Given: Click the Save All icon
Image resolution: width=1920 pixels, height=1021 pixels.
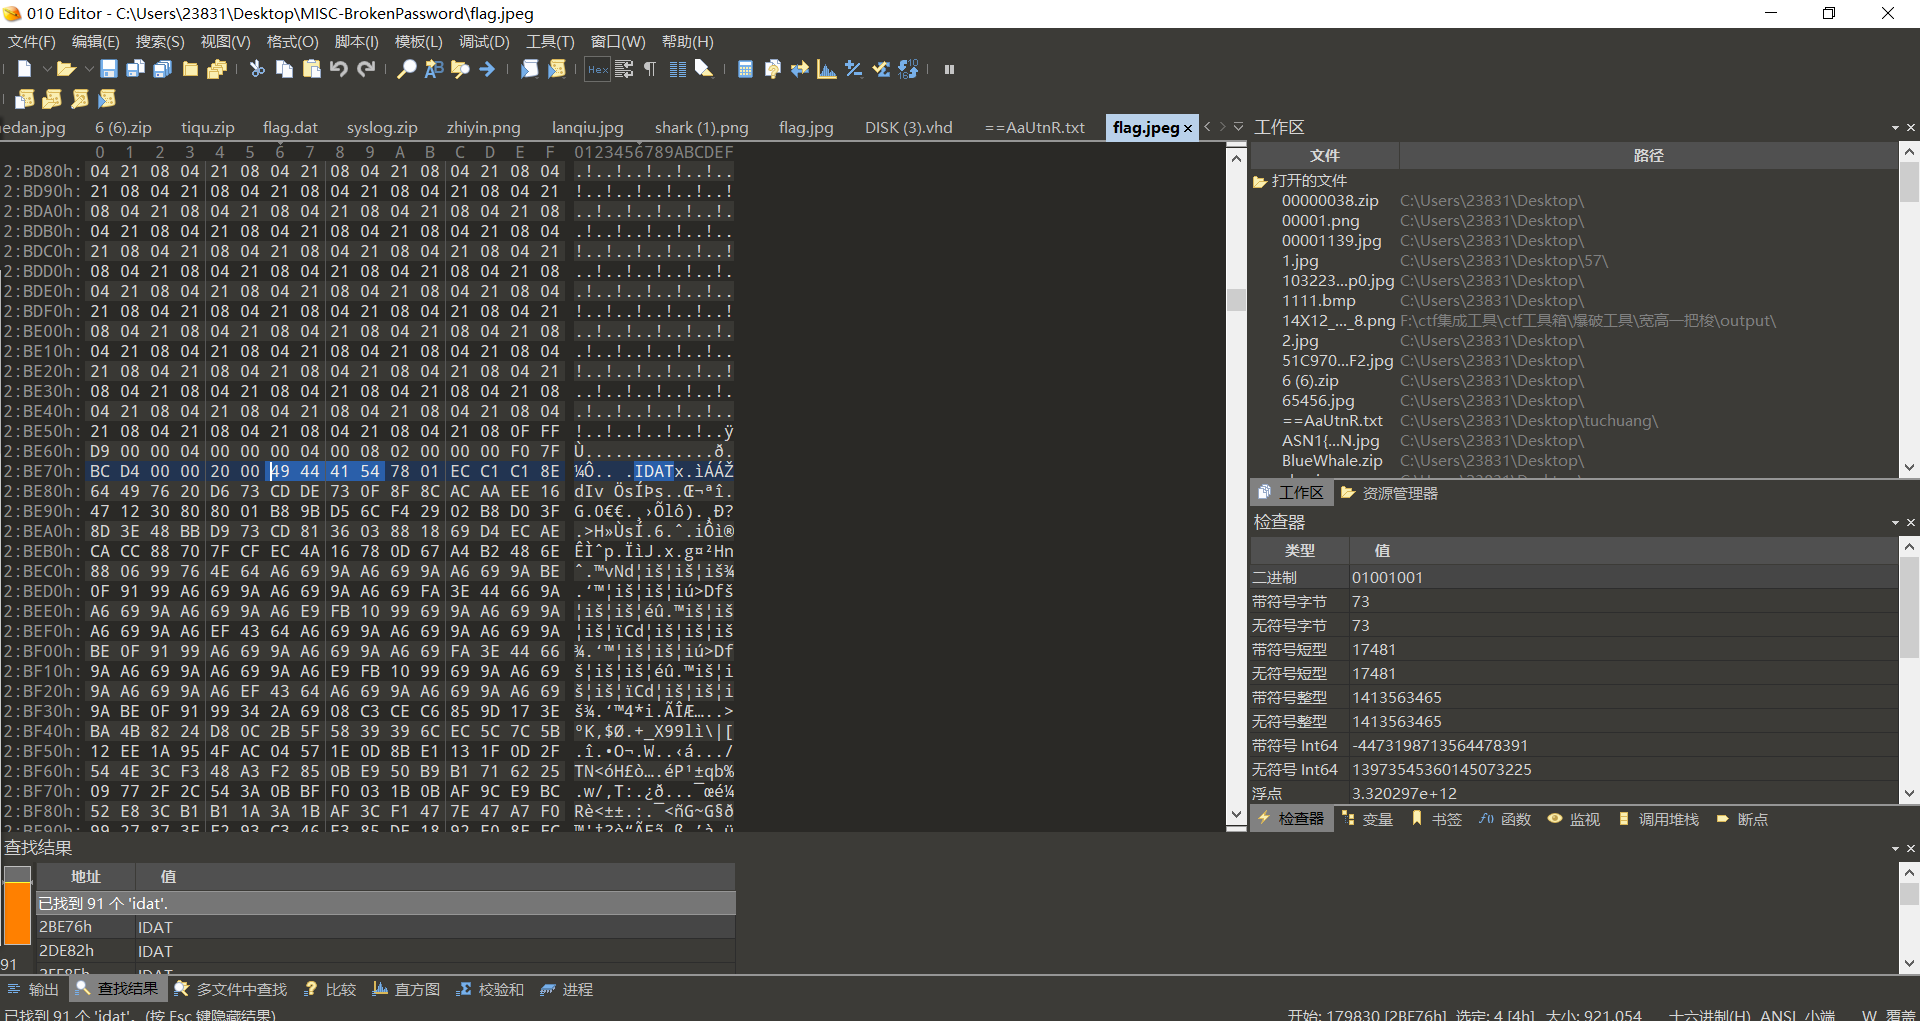Looking at the screenshot, I should (x=163, y=69).
